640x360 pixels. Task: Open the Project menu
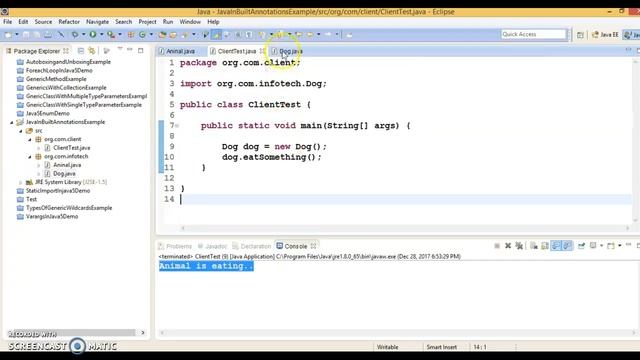[147, 22]
